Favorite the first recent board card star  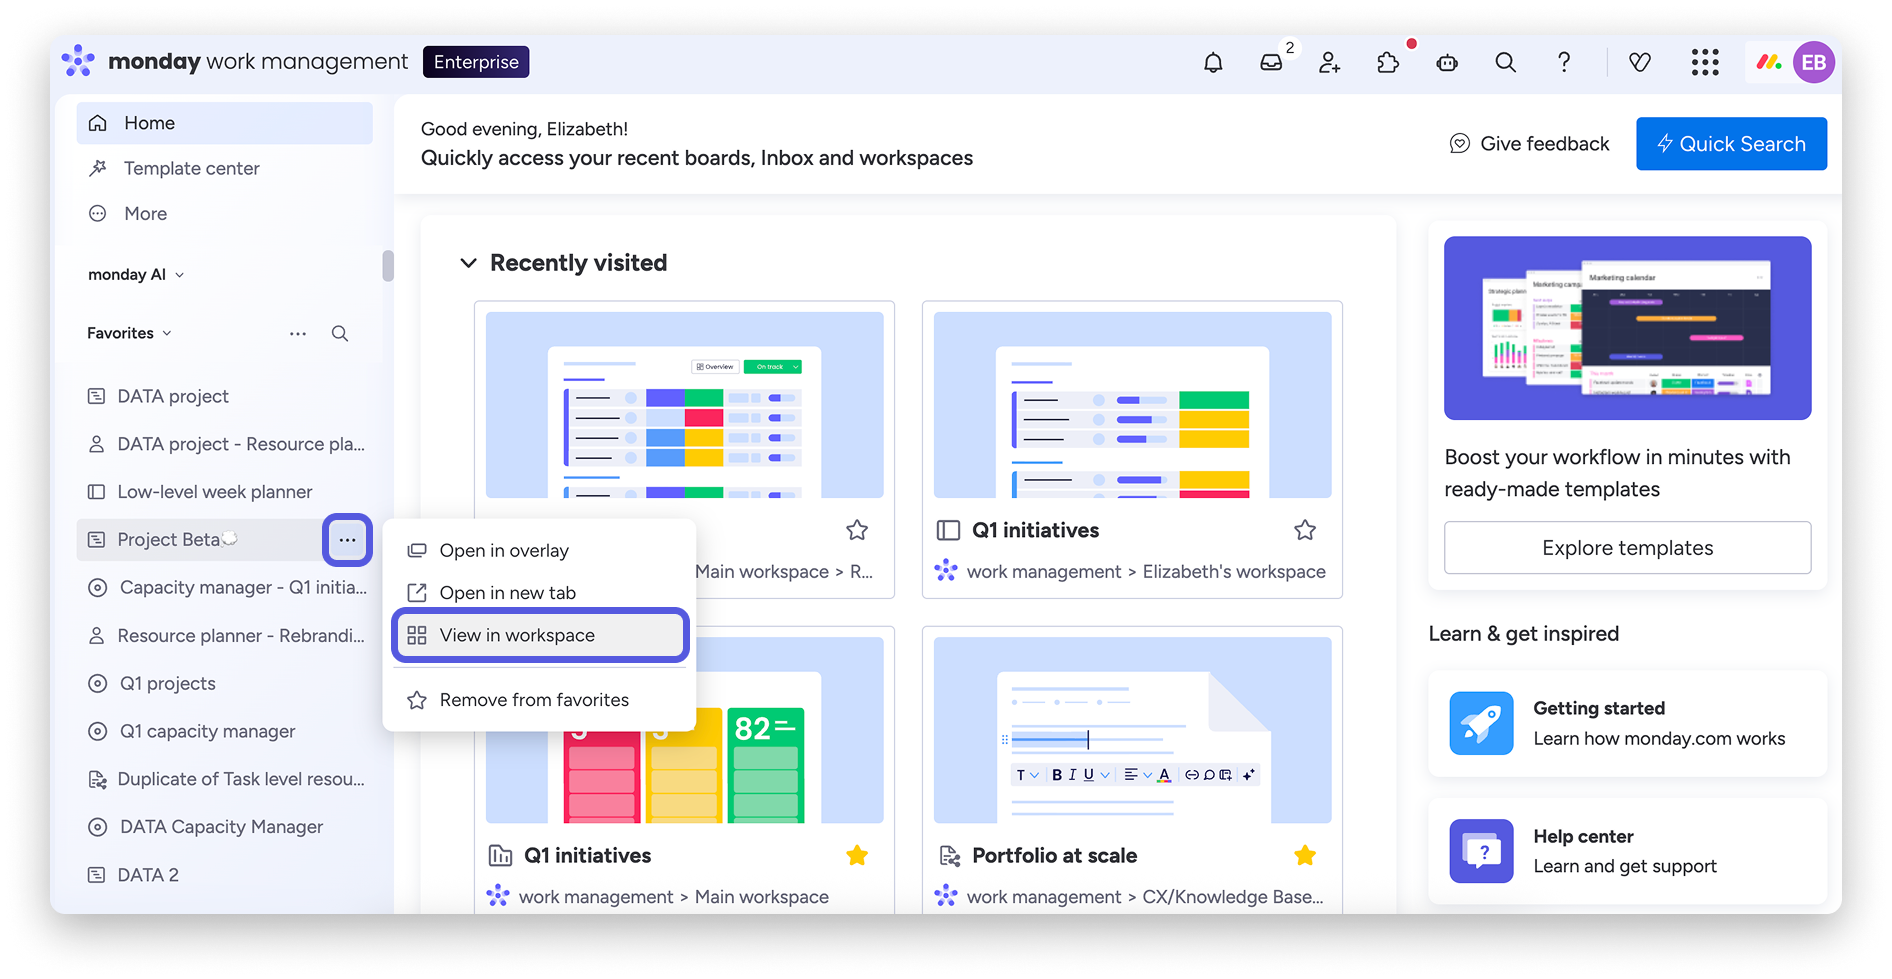pyautogui.click(x=857, y=530)
